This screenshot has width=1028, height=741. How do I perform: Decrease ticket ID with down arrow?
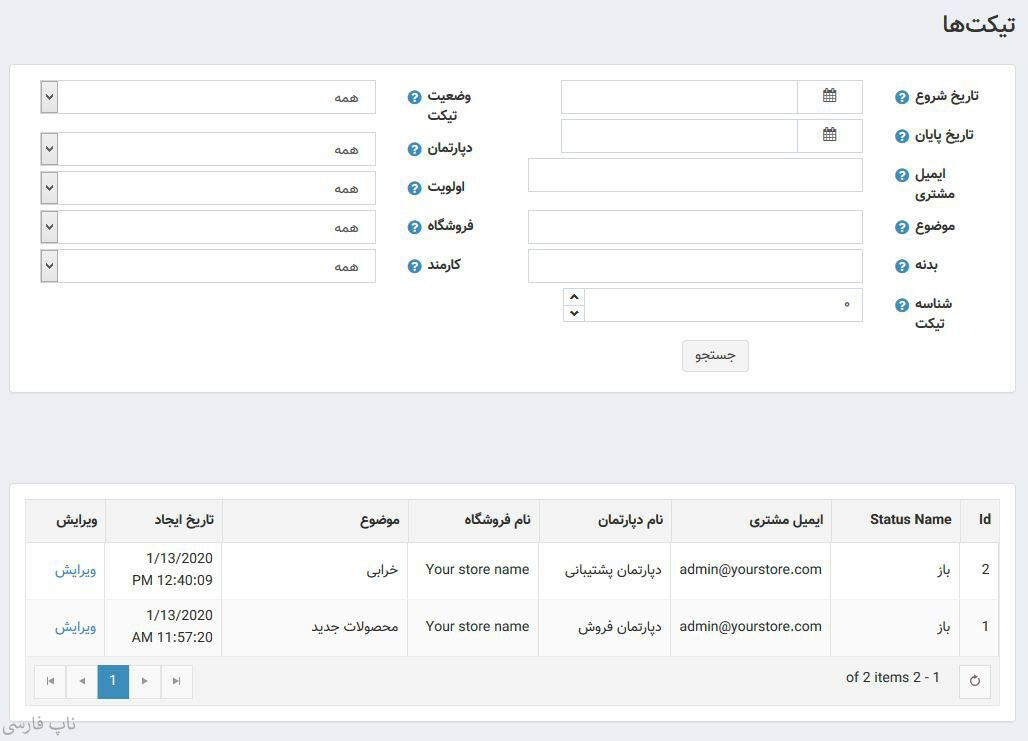click(x=573, y=313)
